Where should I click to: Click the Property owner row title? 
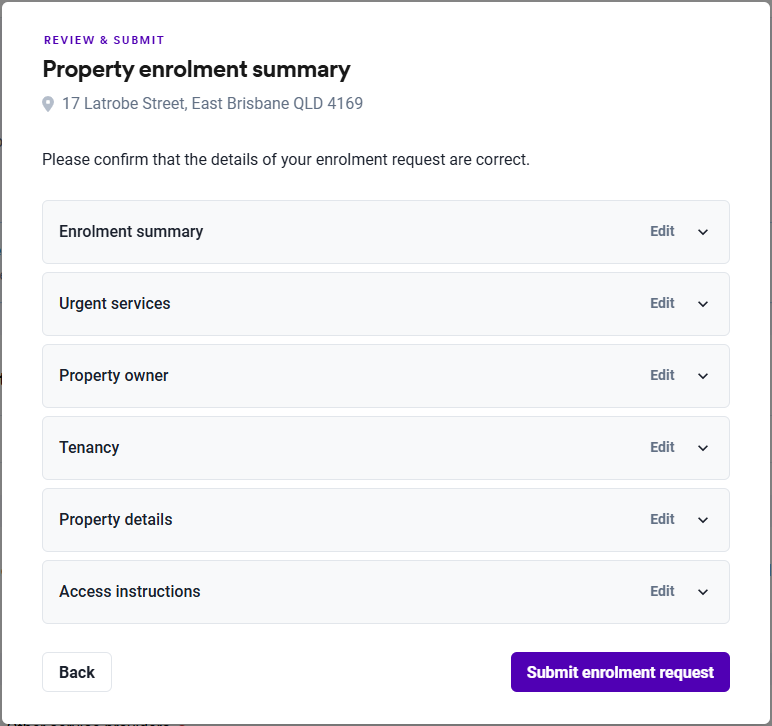(114, 375)
